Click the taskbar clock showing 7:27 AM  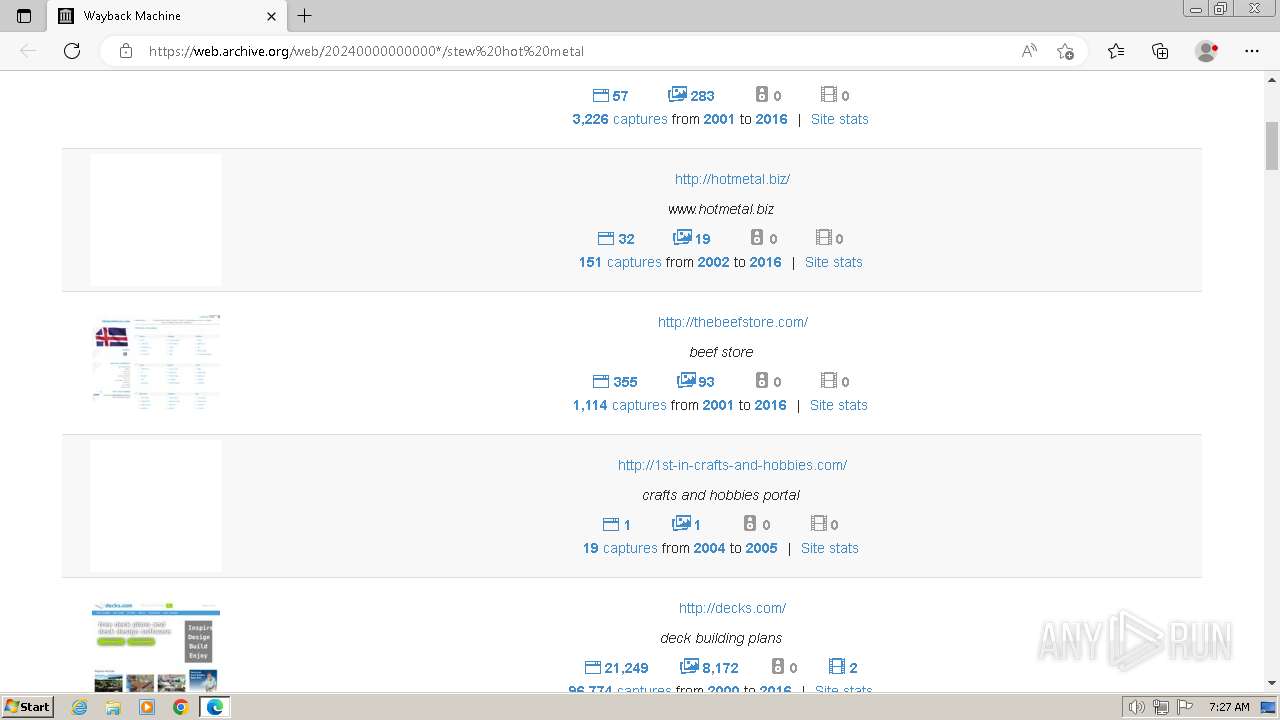(1228, 707)
